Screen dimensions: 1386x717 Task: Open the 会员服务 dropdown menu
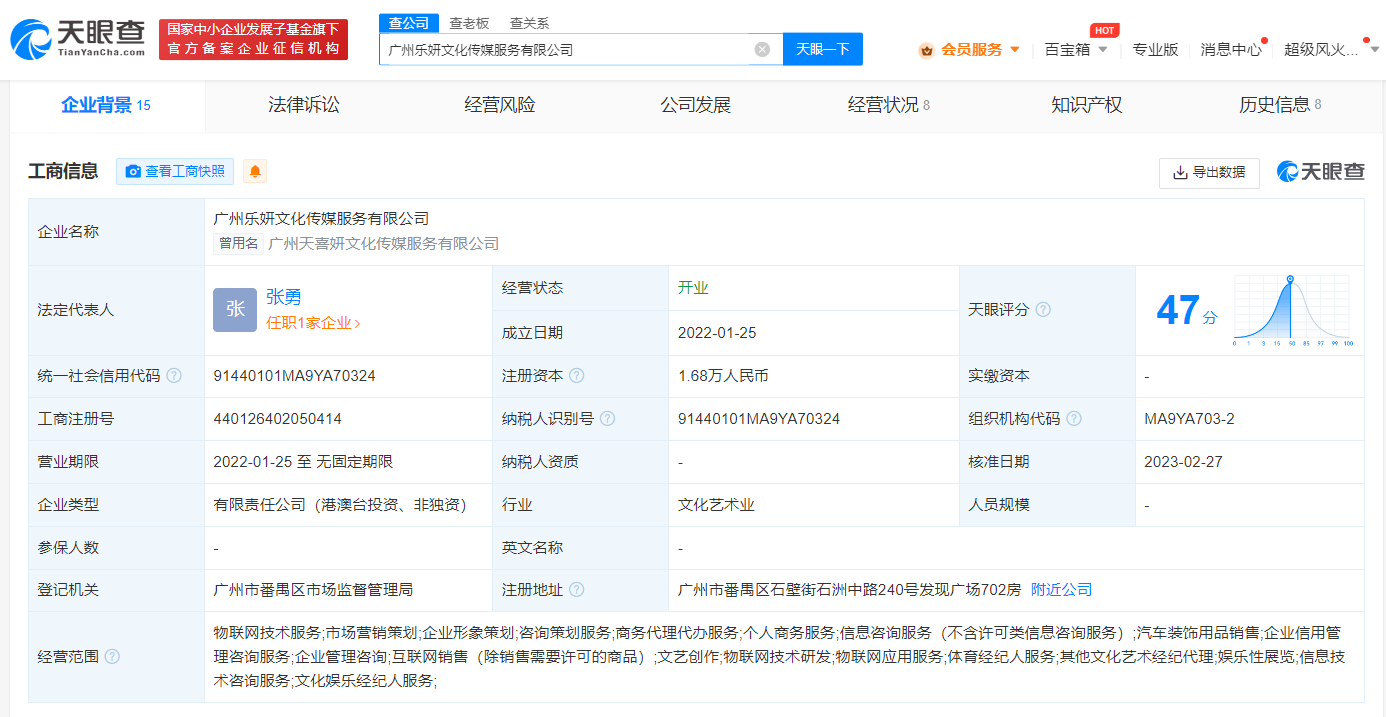tap(970, 49)
